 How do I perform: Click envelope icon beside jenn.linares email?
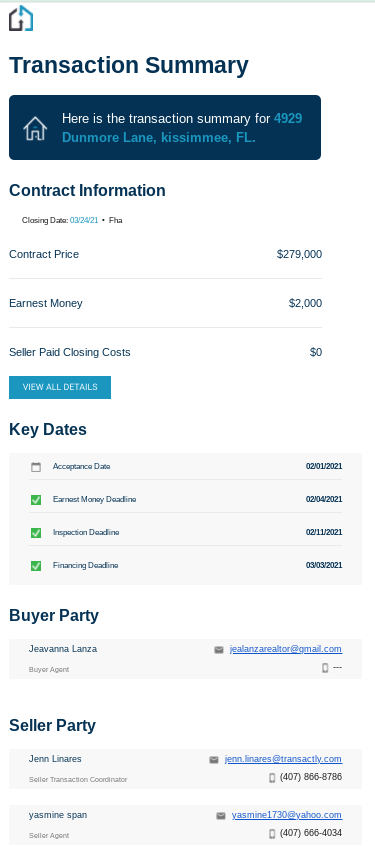pos(214,760)
